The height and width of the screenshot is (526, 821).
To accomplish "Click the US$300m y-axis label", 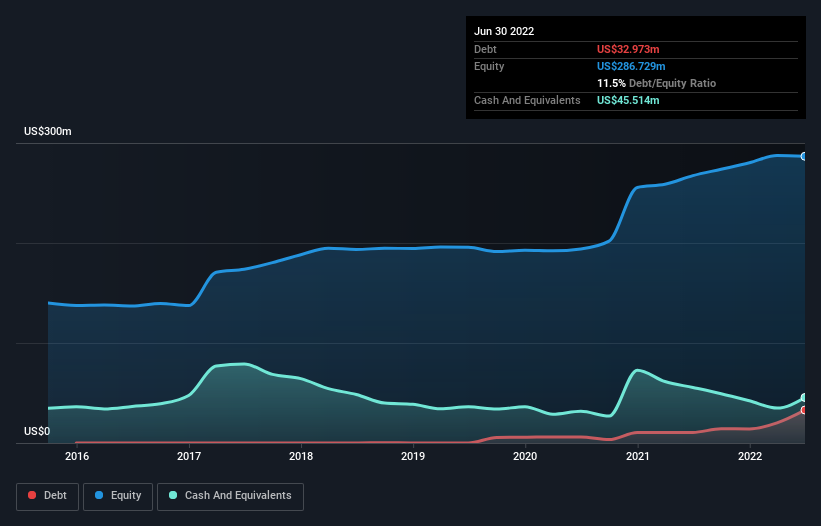I will click(x=48, y=131).
